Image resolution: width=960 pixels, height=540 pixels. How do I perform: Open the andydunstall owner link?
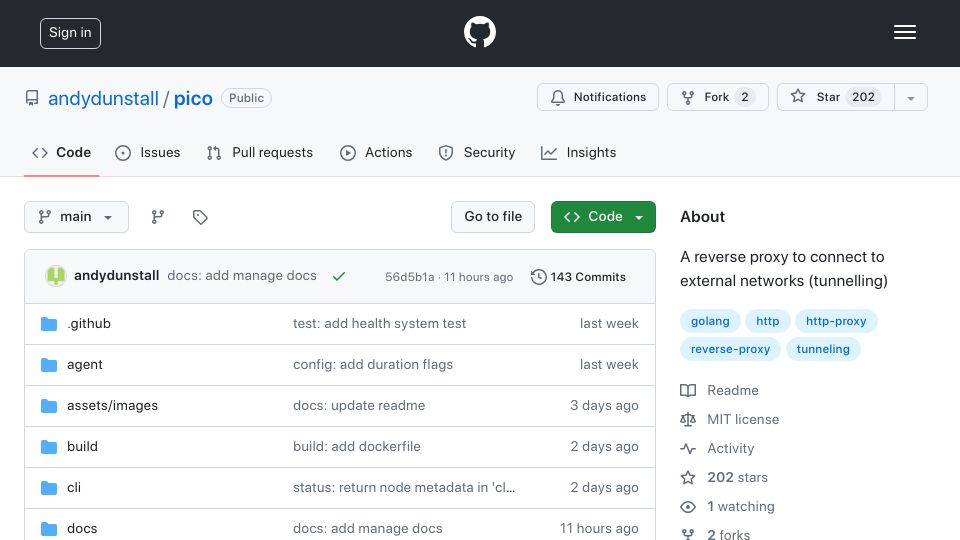point(103,99)
